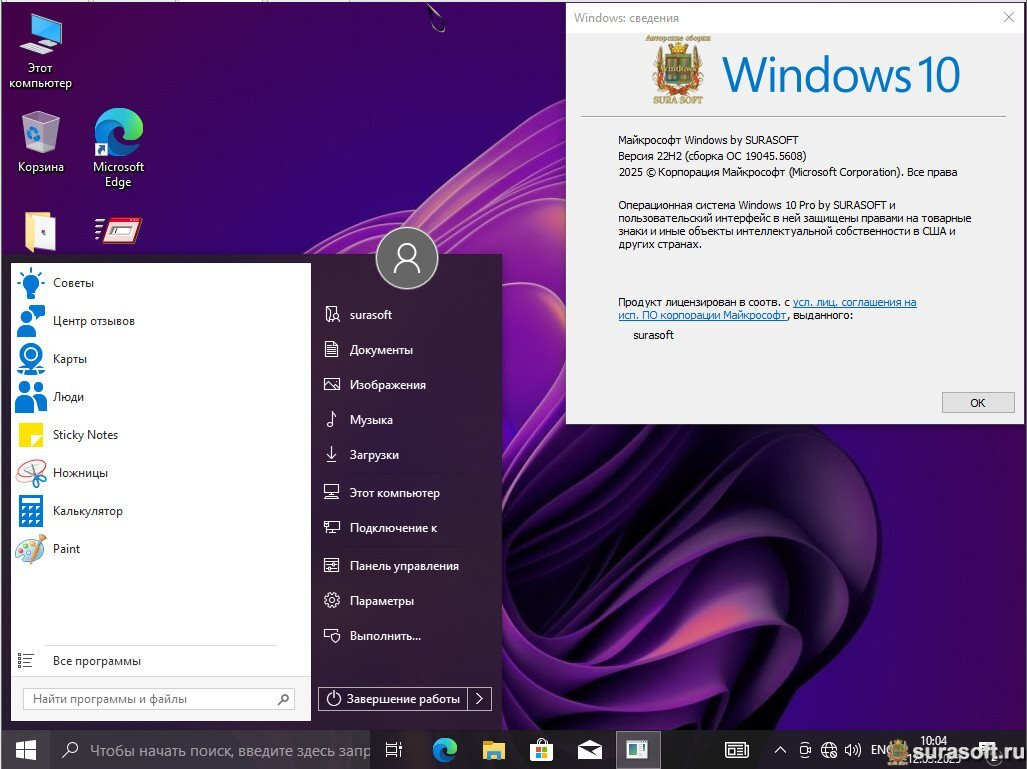Show hidden system tray icons
The height and width of the screenshot is (769, 1027).
click(780, 750)
